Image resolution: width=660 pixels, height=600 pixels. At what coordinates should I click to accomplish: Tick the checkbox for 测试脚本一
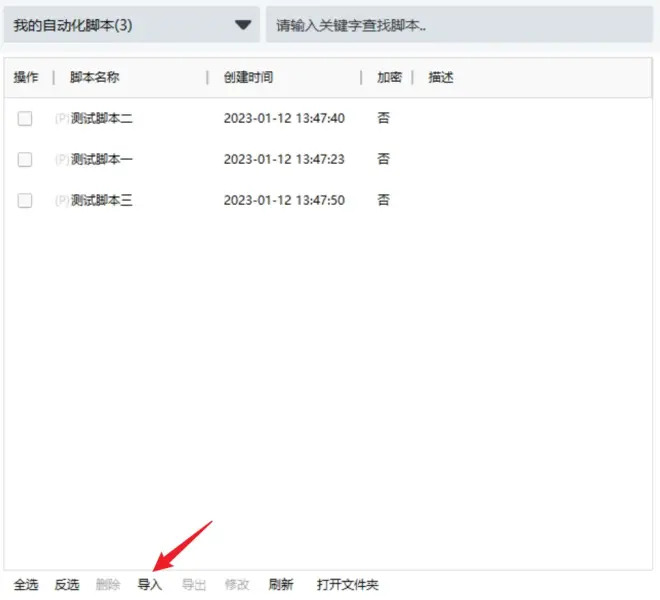click(25, 160)
